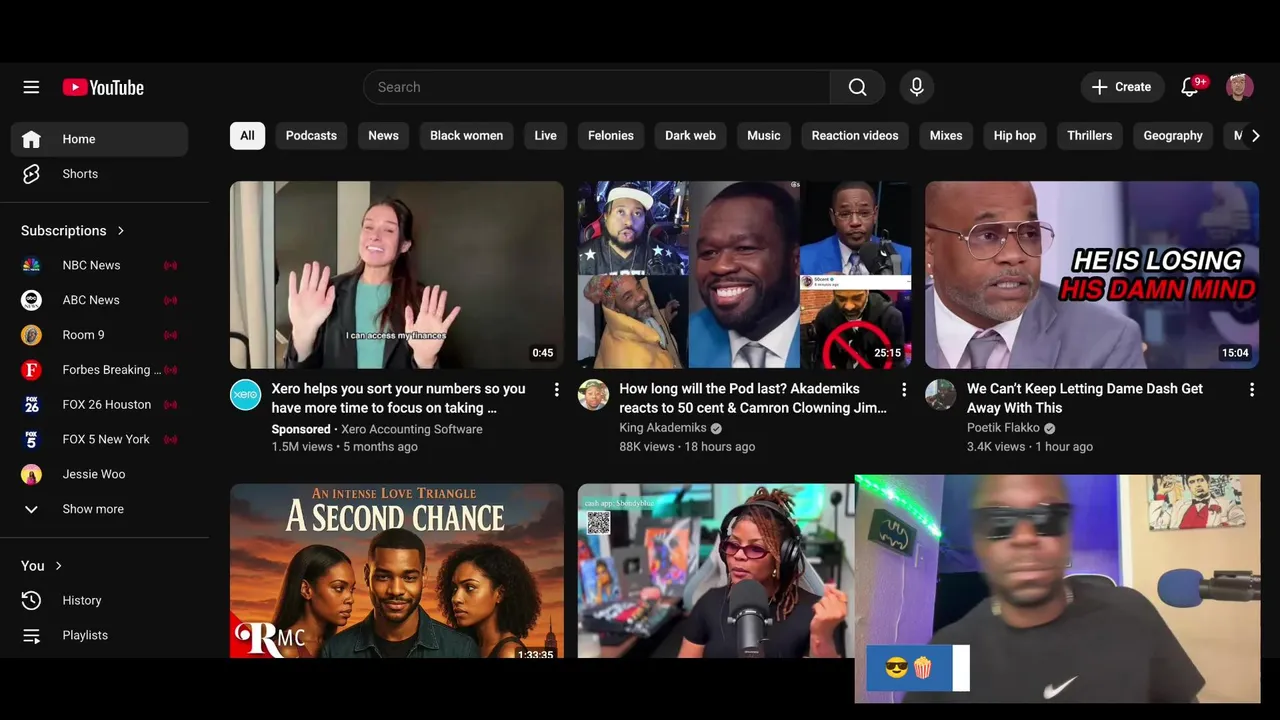Image resolution: width=1280 pixels, height=720 pixels.
Task: Open the Room 9 channel icon
Action: [x=31, y=335]
